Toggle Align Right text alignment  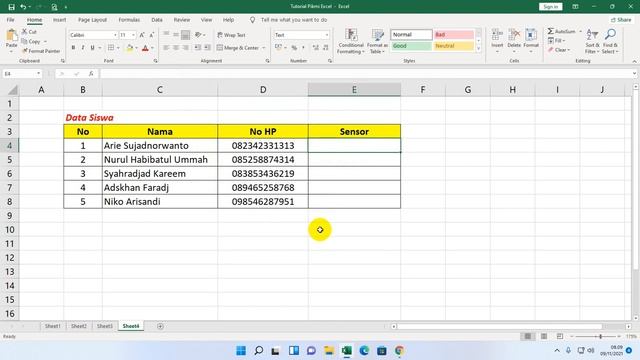pyautogui.click(x=186, y=48)
